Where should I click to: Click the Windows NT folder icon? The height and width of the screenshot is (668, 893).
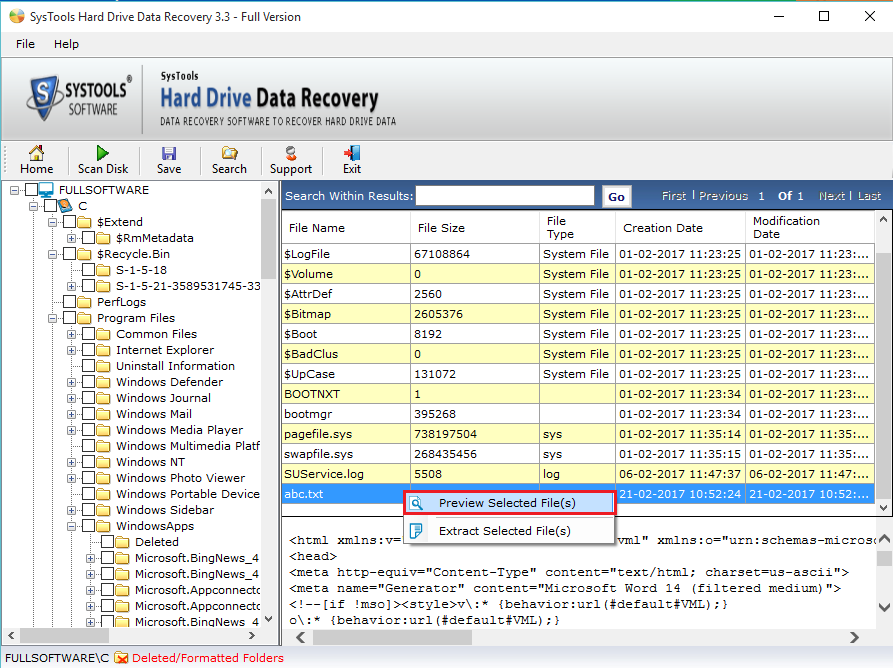(x=104, y=462)
